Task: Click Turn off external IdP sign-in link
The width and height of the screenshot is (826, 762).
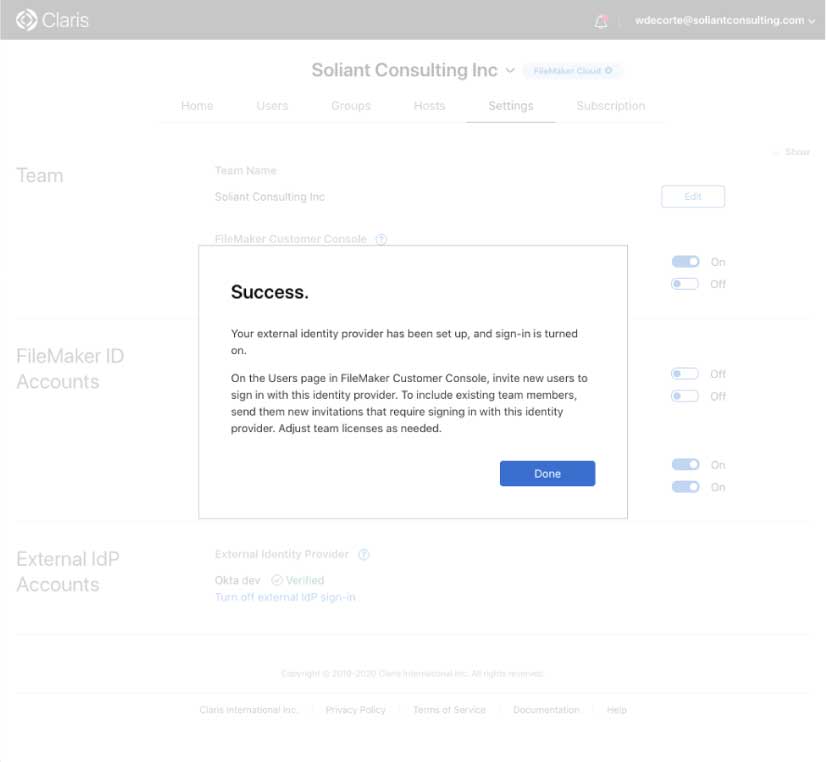Action: pos(285,597)
